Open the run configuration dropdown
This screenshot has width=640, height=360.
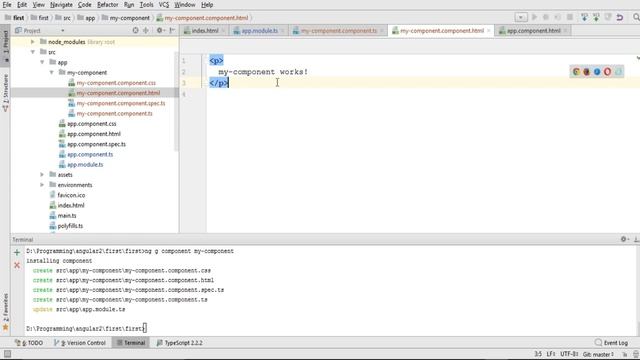pyautogui.click(x=521, y=18)
